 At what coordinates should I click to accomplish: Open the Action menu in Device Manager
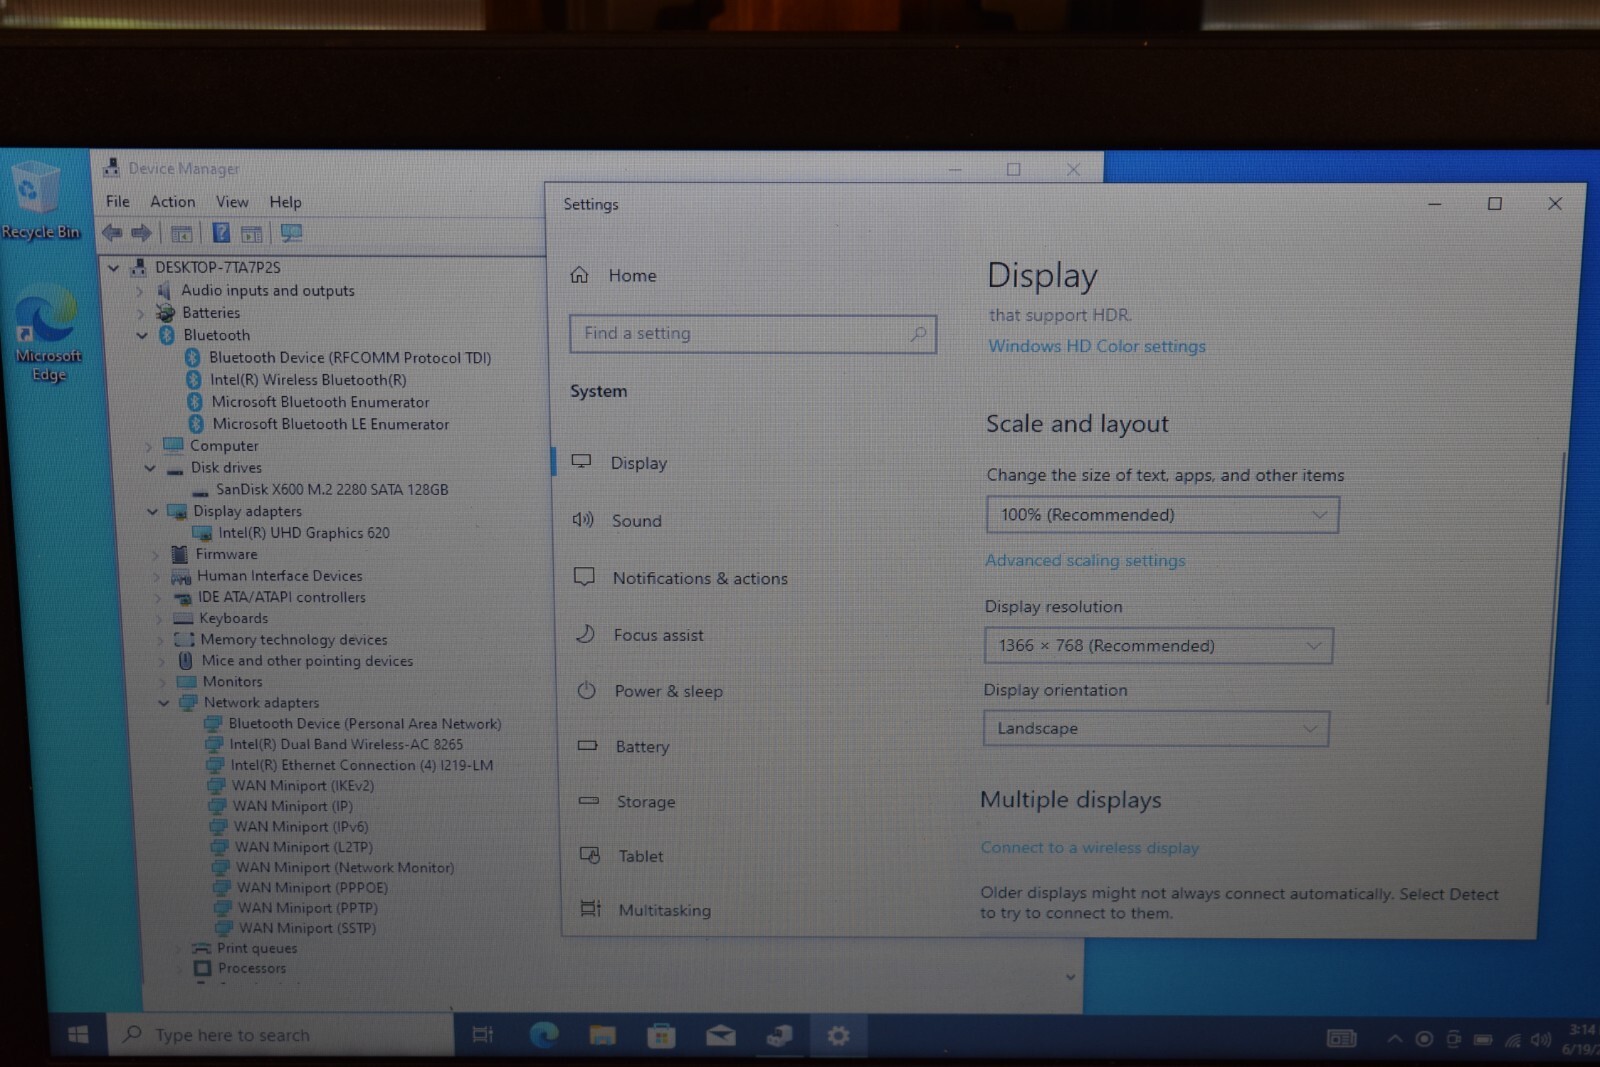pyautogui.click(x=172, y=202)
